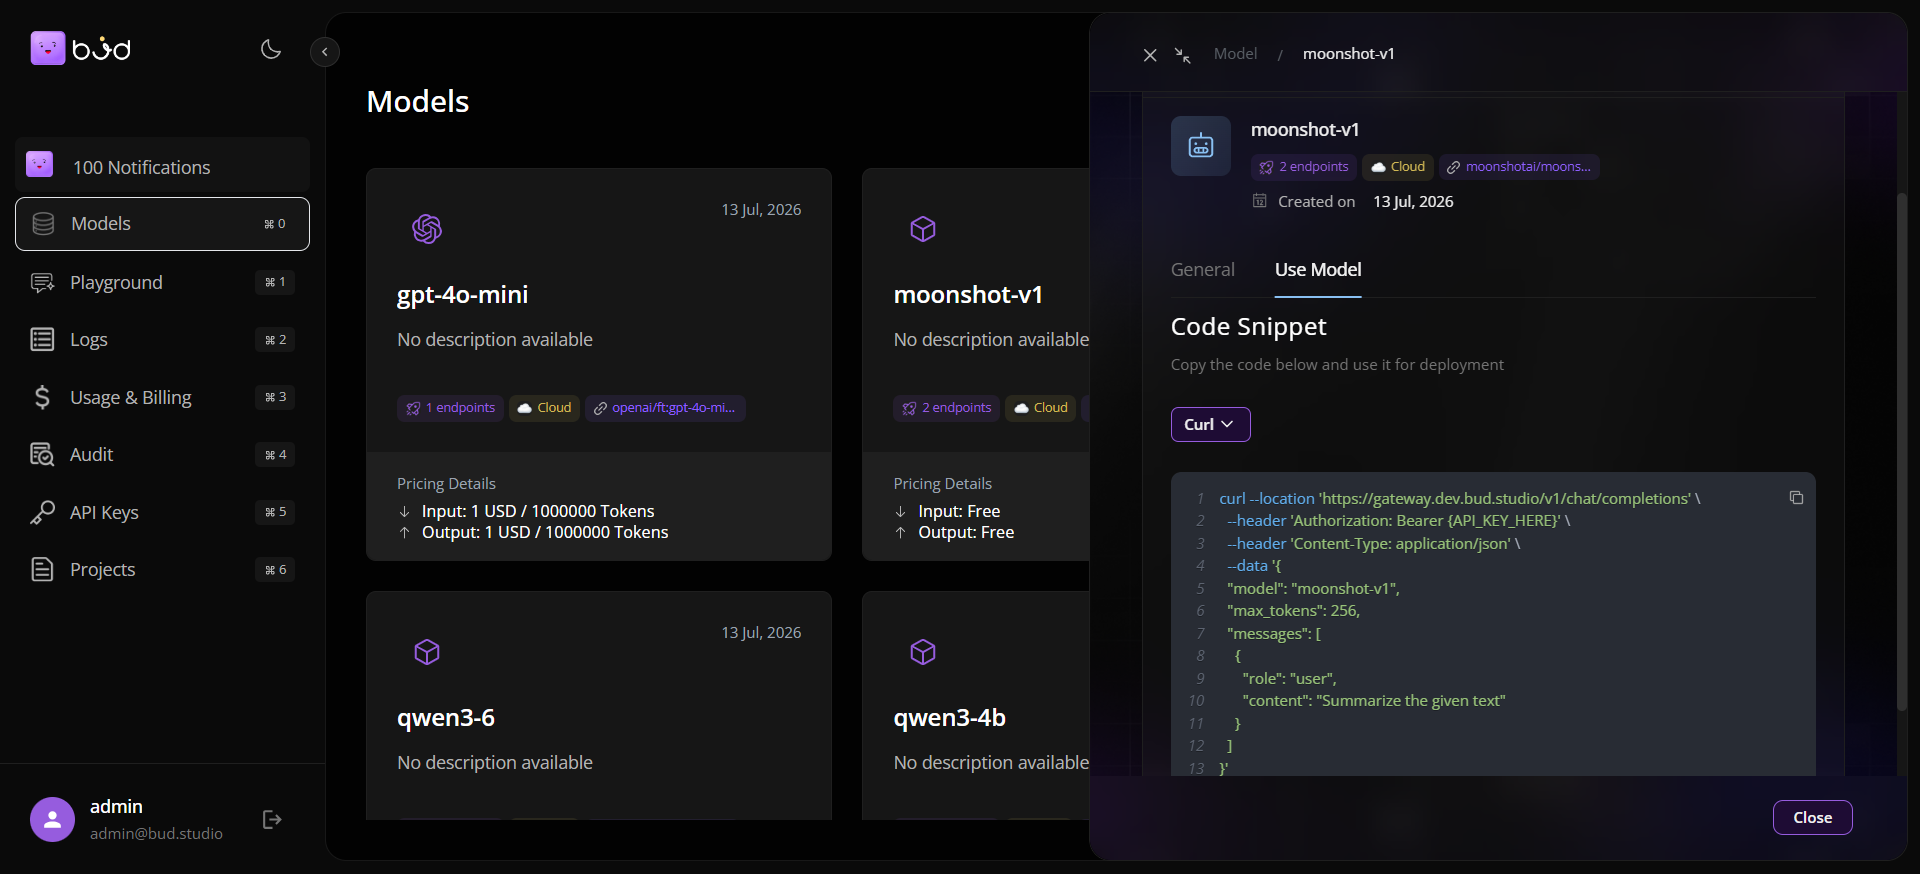Select API Keys in sidebar
1920x874 pixels.
[162, 512]
